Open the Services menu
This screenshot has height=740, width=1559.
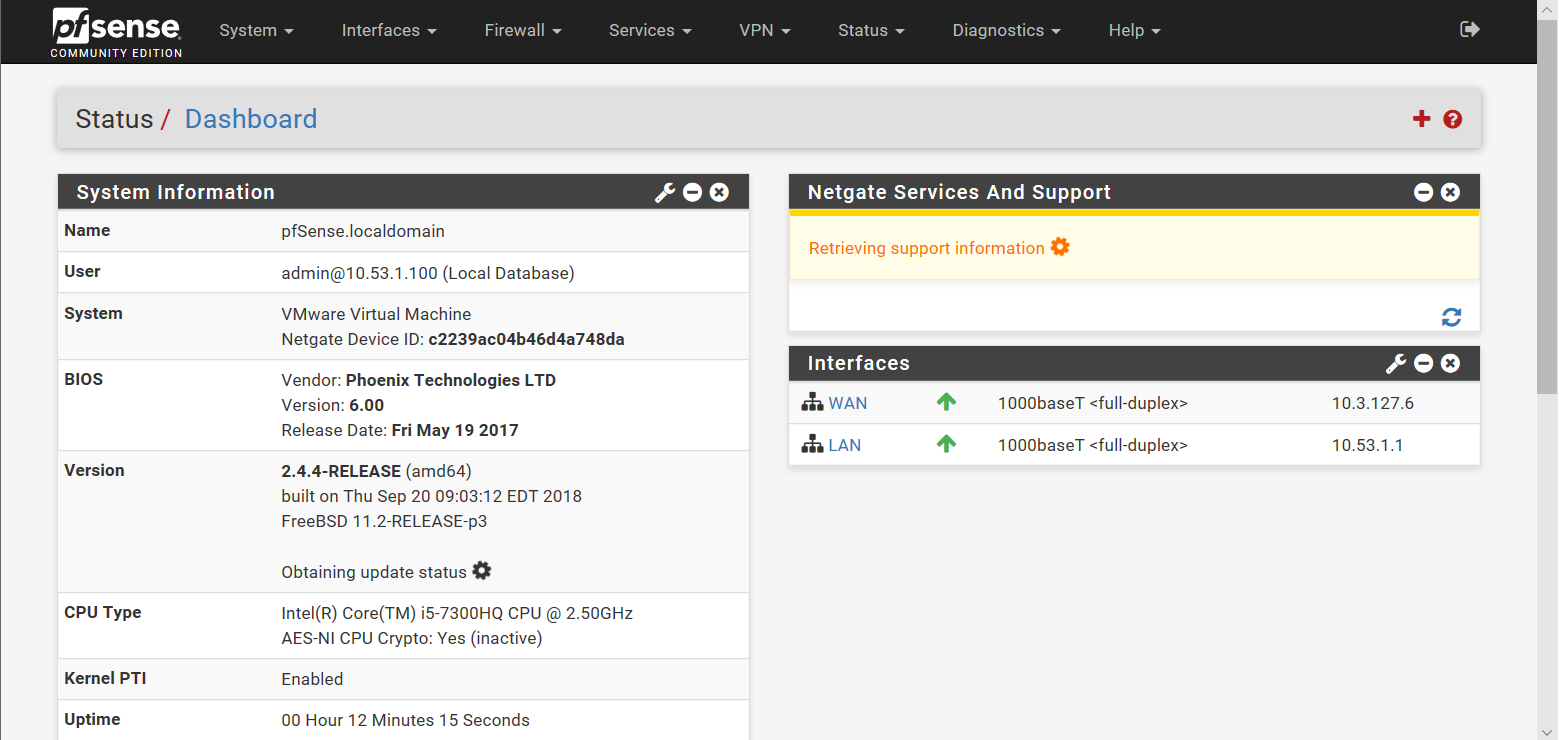point(648,30)
